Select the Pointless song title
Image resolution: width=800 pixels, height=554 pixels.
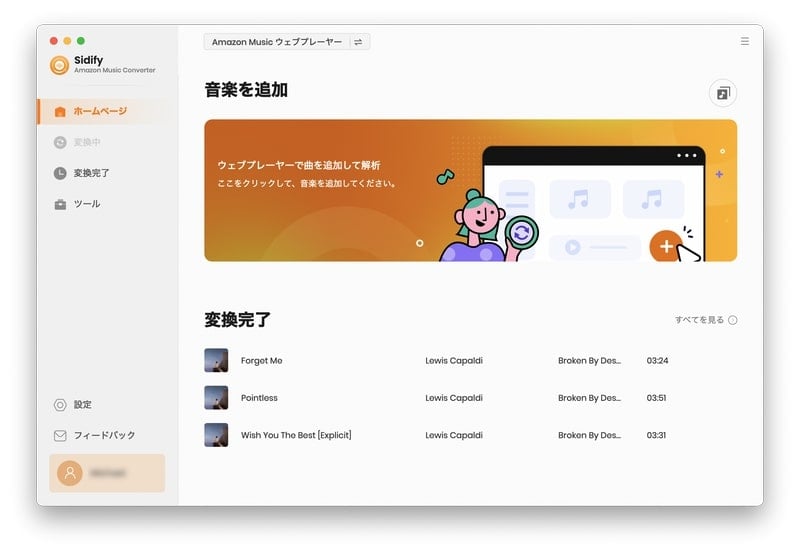(x=259, y=398)
